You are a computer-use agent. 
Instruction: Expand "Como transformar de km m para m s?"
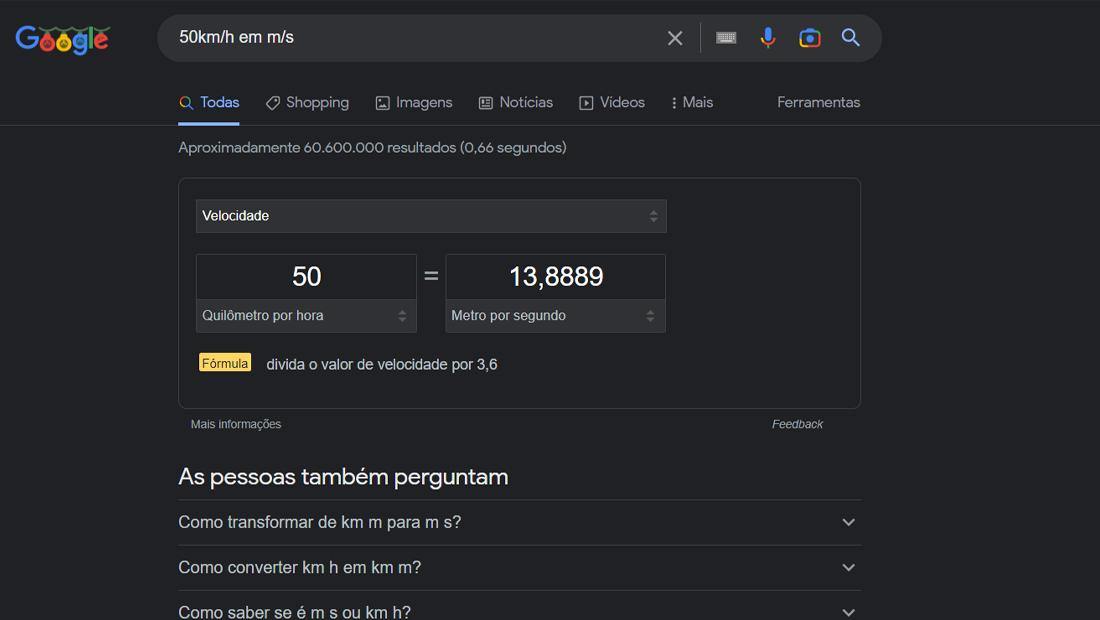(519, 523)
